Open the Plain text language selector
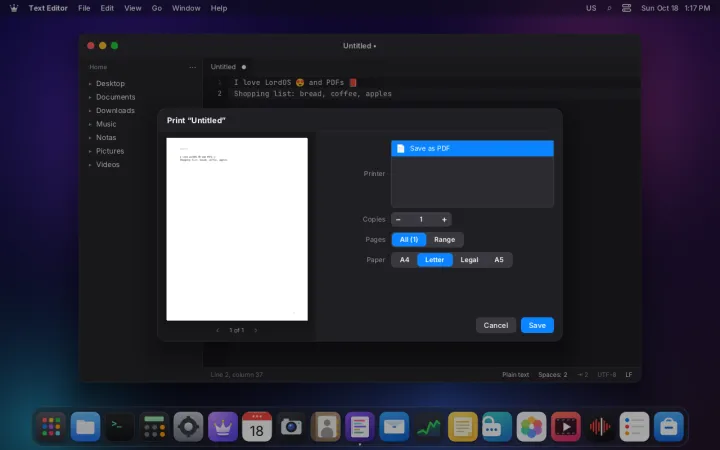Image resolution: width=720 pixels, height=450 pixels. pyautogui.click(x=515, y=375)
